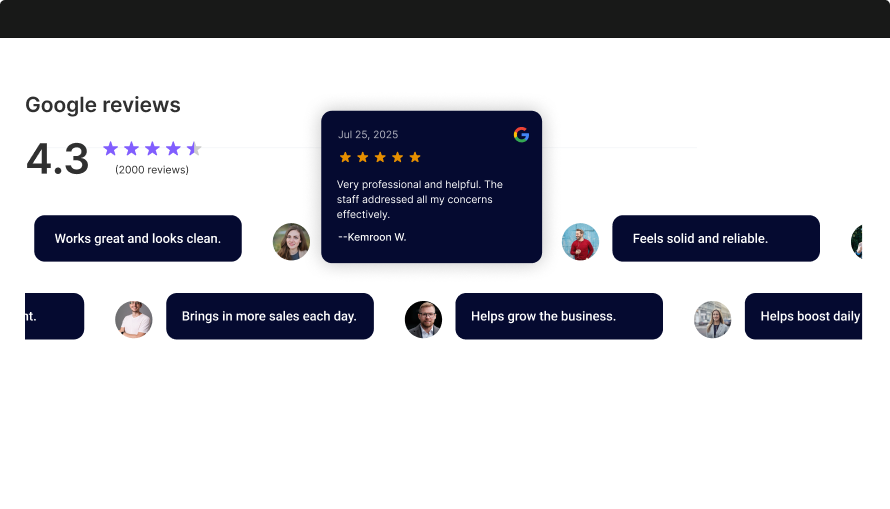Screen dimensions: 890x509
Task: Click the half-filled fifth purple star
Action: (194, 149)
